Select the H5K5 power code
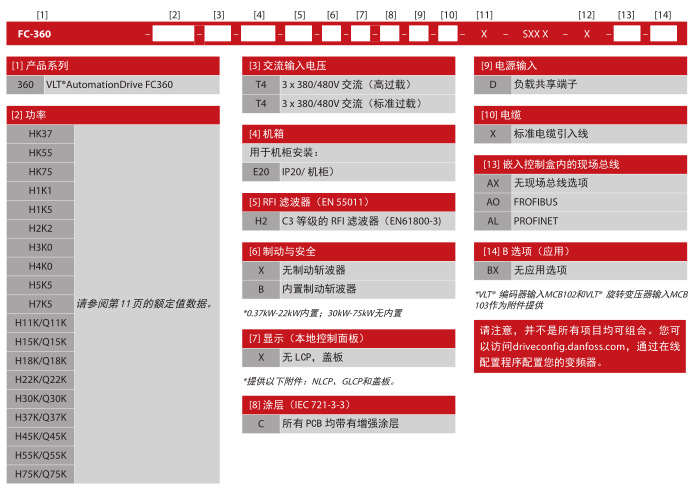 click(x=40, y=285)
